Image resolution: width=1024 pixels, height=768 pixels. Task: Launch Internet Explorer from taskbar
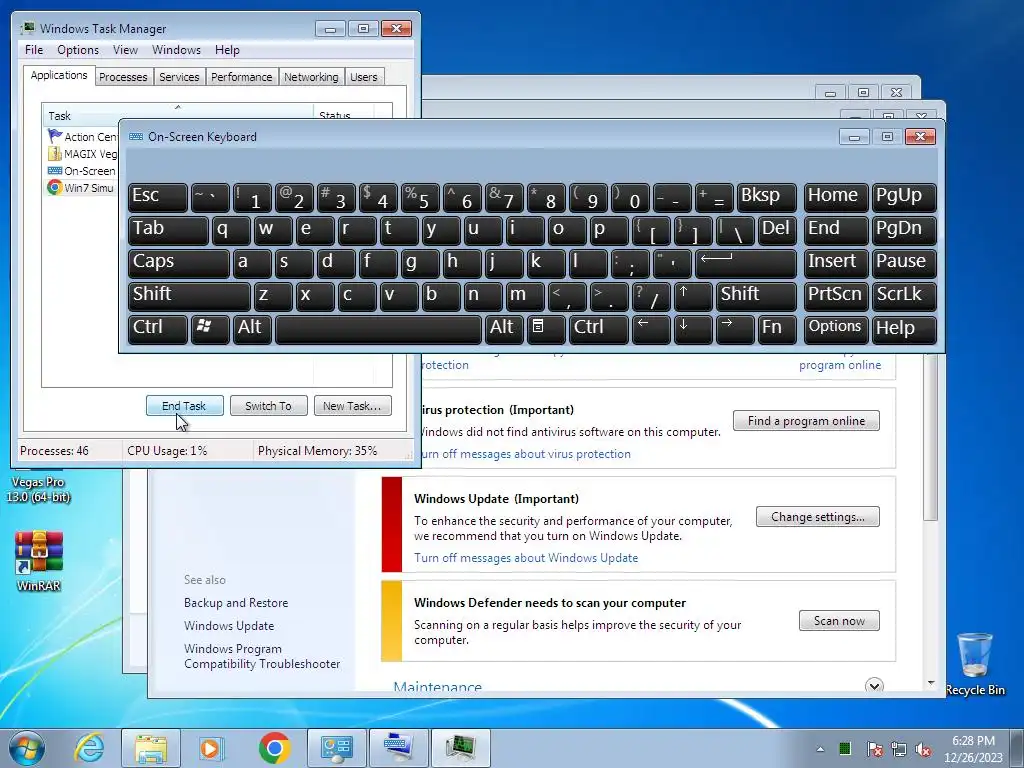[x=89, y=748]
